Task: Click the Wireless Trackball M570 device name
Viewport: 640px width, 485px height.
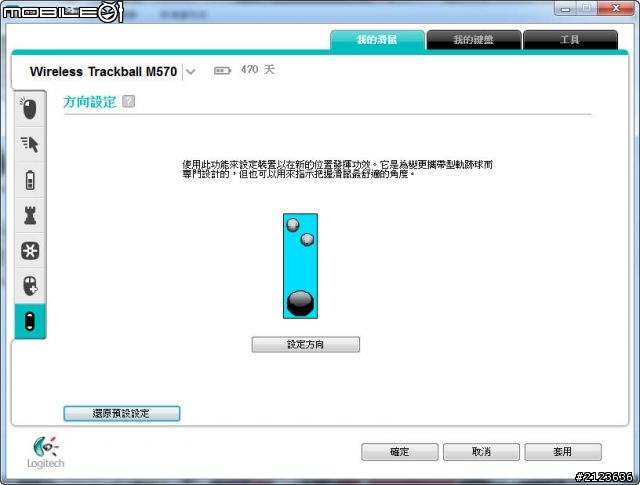Action: (103, 72)
